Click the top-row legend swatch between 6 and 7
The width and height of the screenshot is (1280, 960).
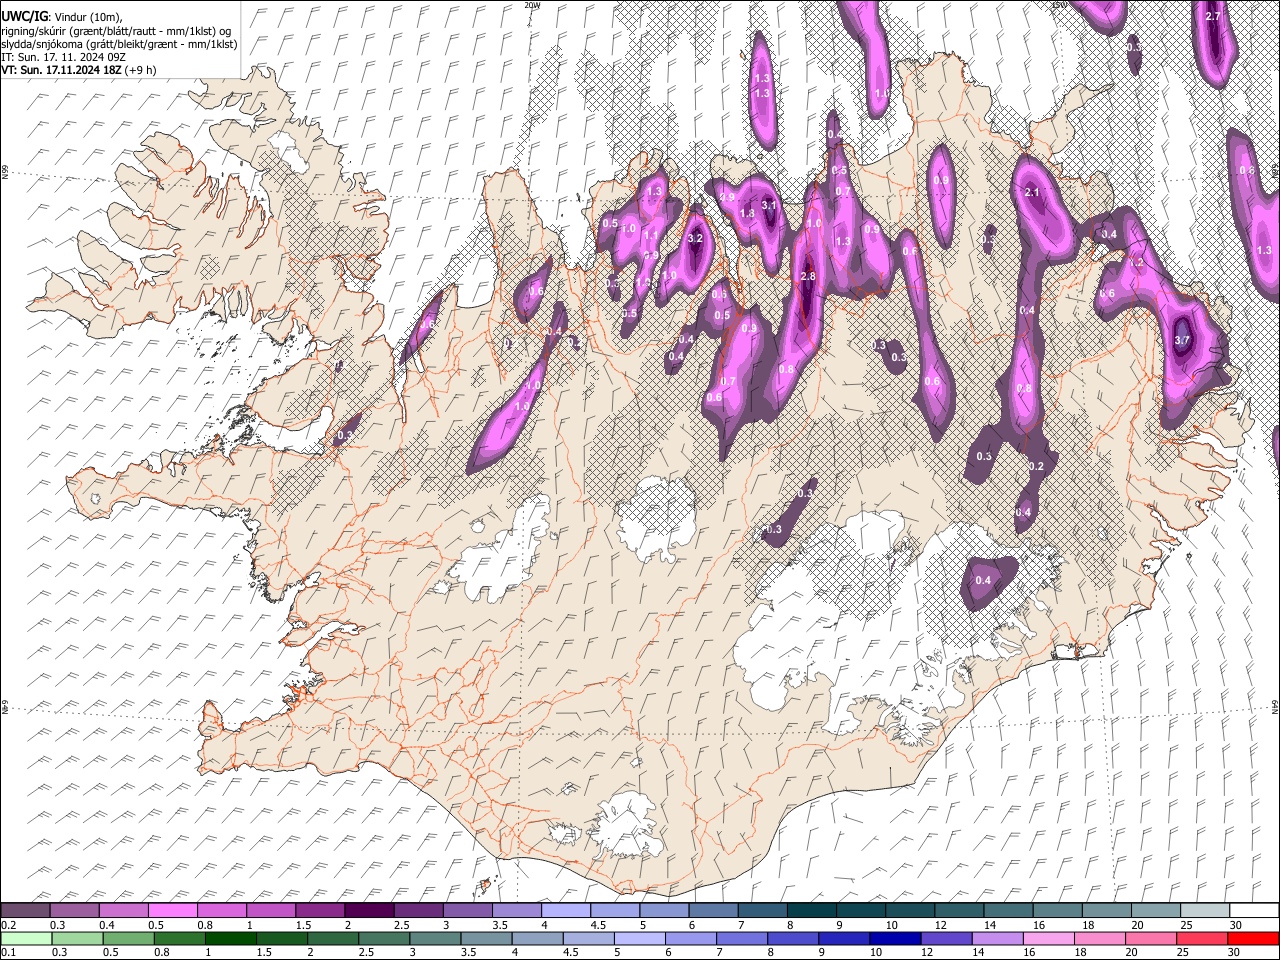712,910
